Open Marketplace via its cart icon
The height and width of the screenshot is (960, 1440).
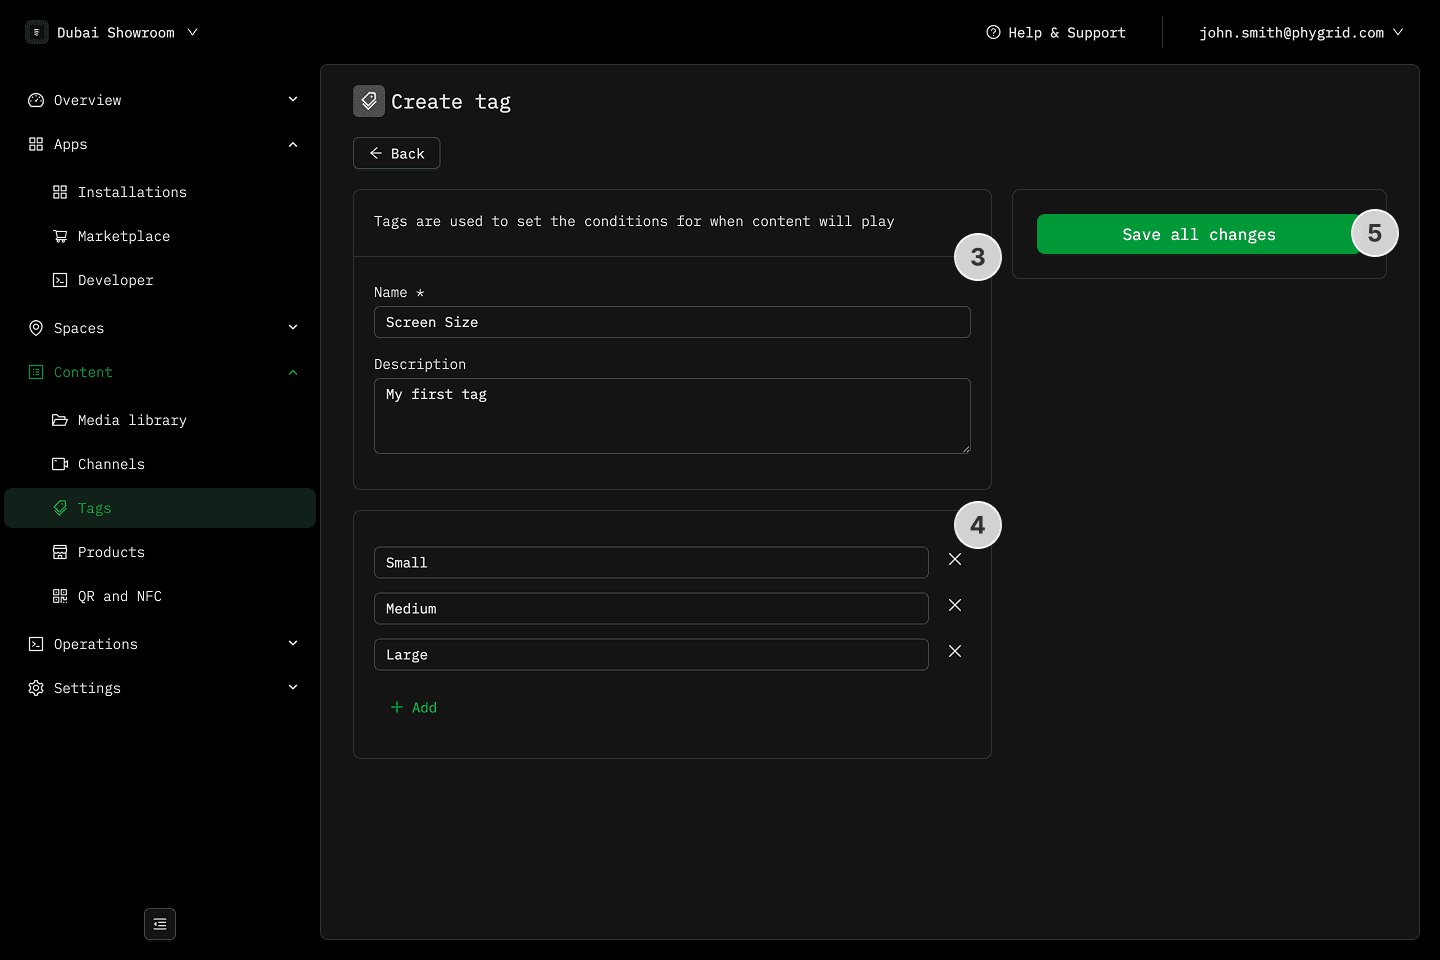(x=60, y=236)
